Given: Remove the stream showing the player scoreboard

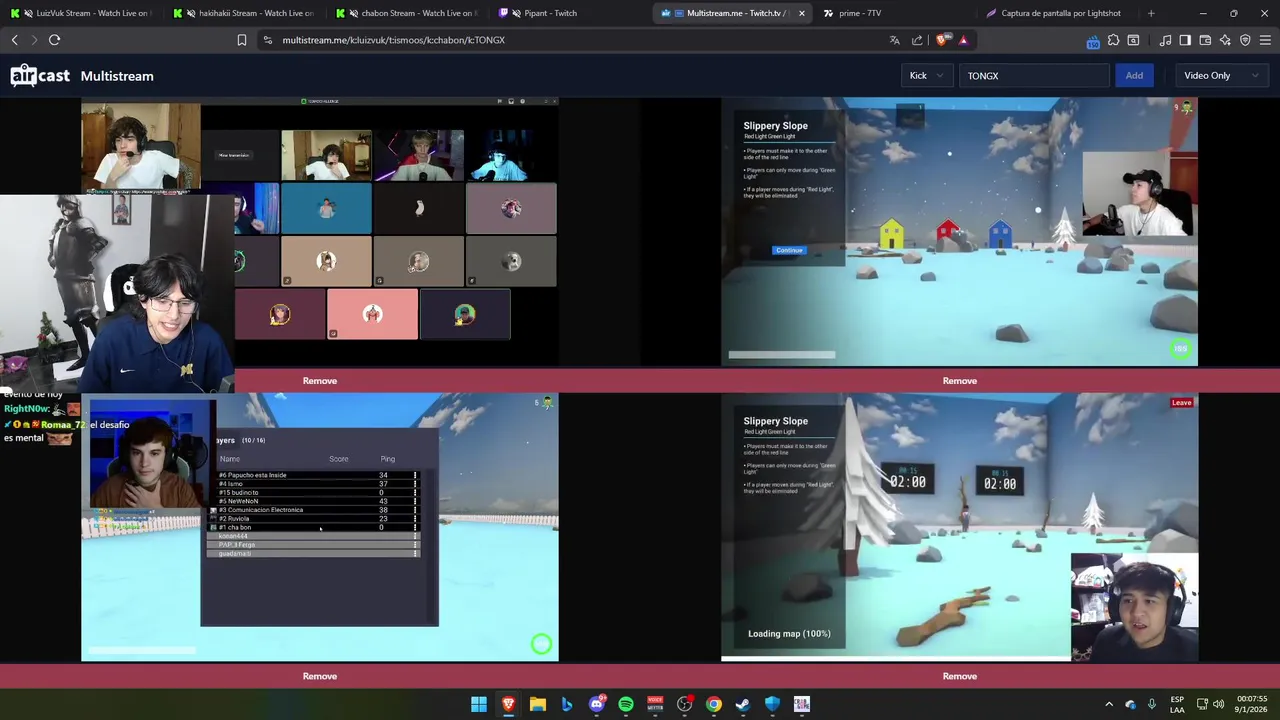Looking at the screenshot, I should pyautogui.click(x=320, y=676).
